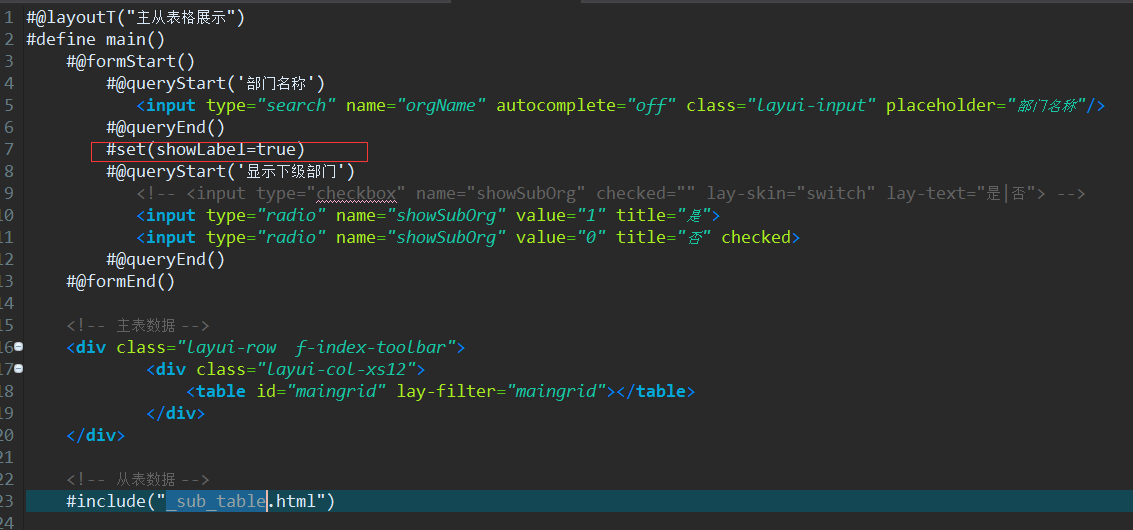Collapse the fold marker beside the layui-col-xs12 div
This screenshot has height=530, width=1133.
[x=19, y=369]
